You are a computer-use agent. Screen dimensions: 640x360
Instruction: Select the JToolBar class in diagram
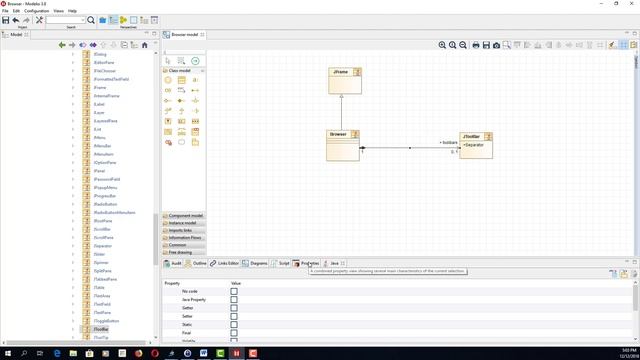pyautogui.click(x=476, y=145)
